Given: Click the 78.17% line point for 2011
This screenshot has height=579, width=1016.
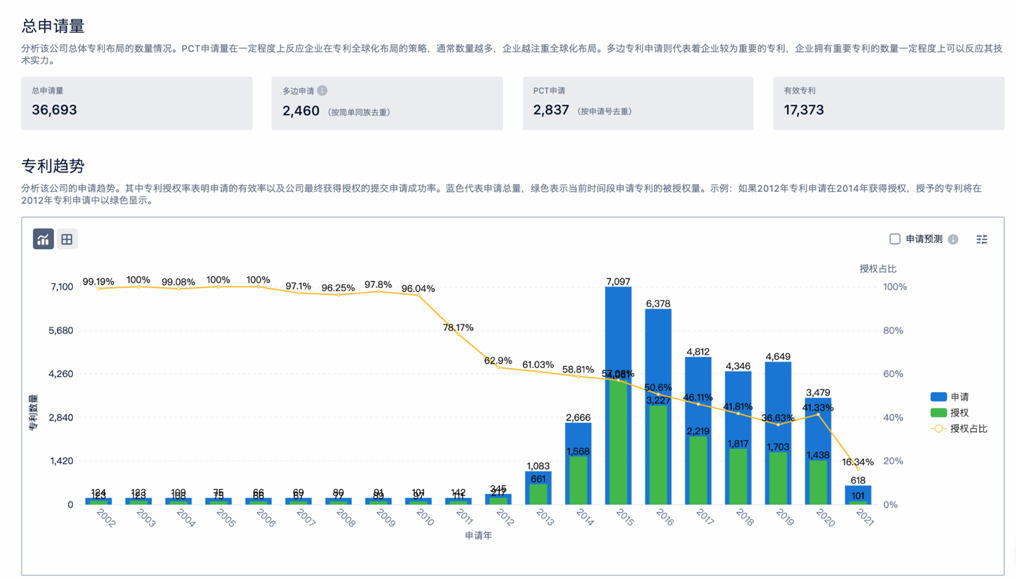Looking at the screenshot, I should [x=459, y=334].
